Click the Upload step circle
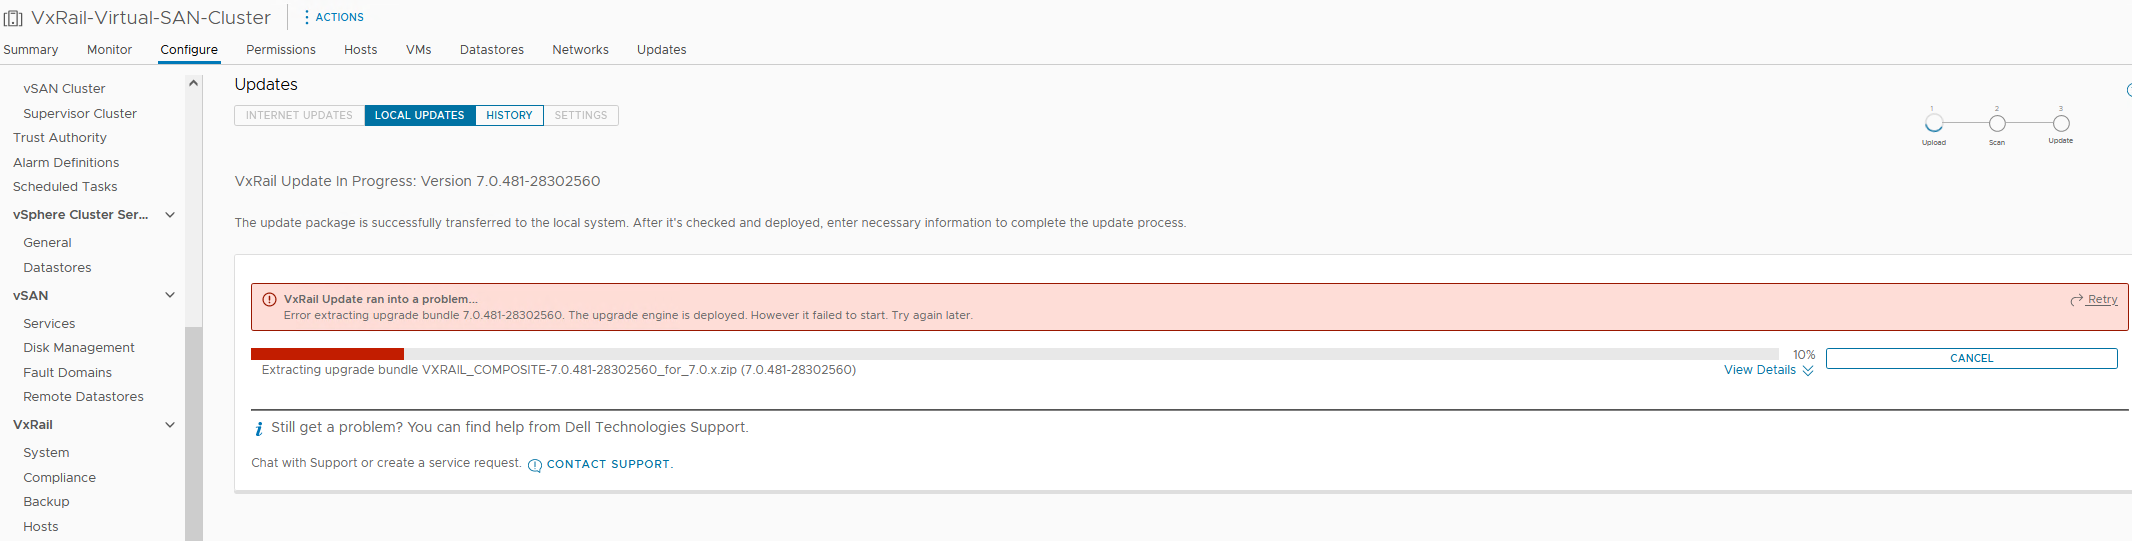Viewport: 2132px width, 541px height. pos(1934,123)
